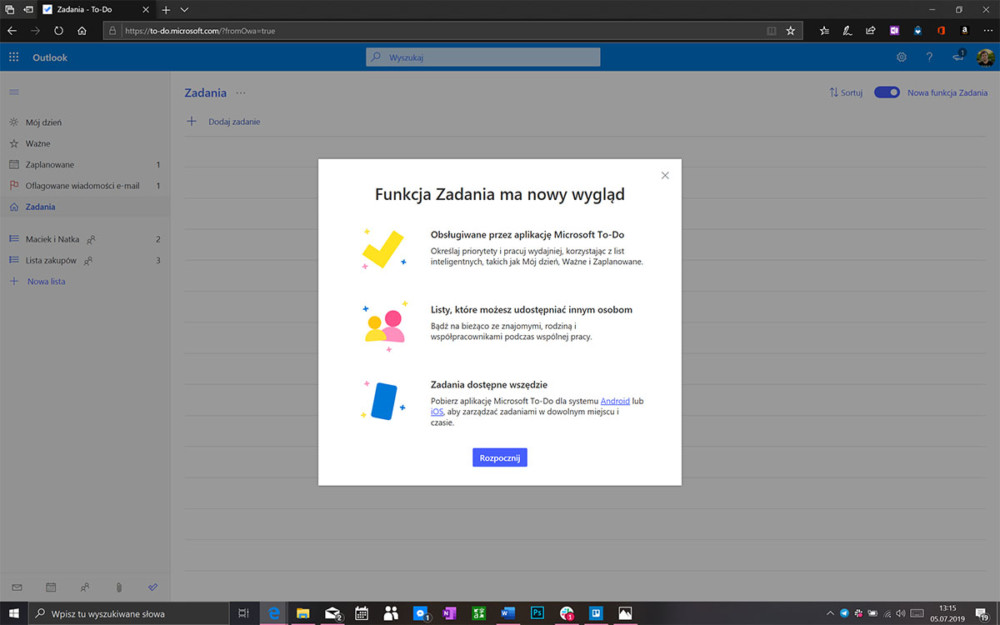Open the help question mark
Screen dimensions: 1000x625
click(929, 57)
